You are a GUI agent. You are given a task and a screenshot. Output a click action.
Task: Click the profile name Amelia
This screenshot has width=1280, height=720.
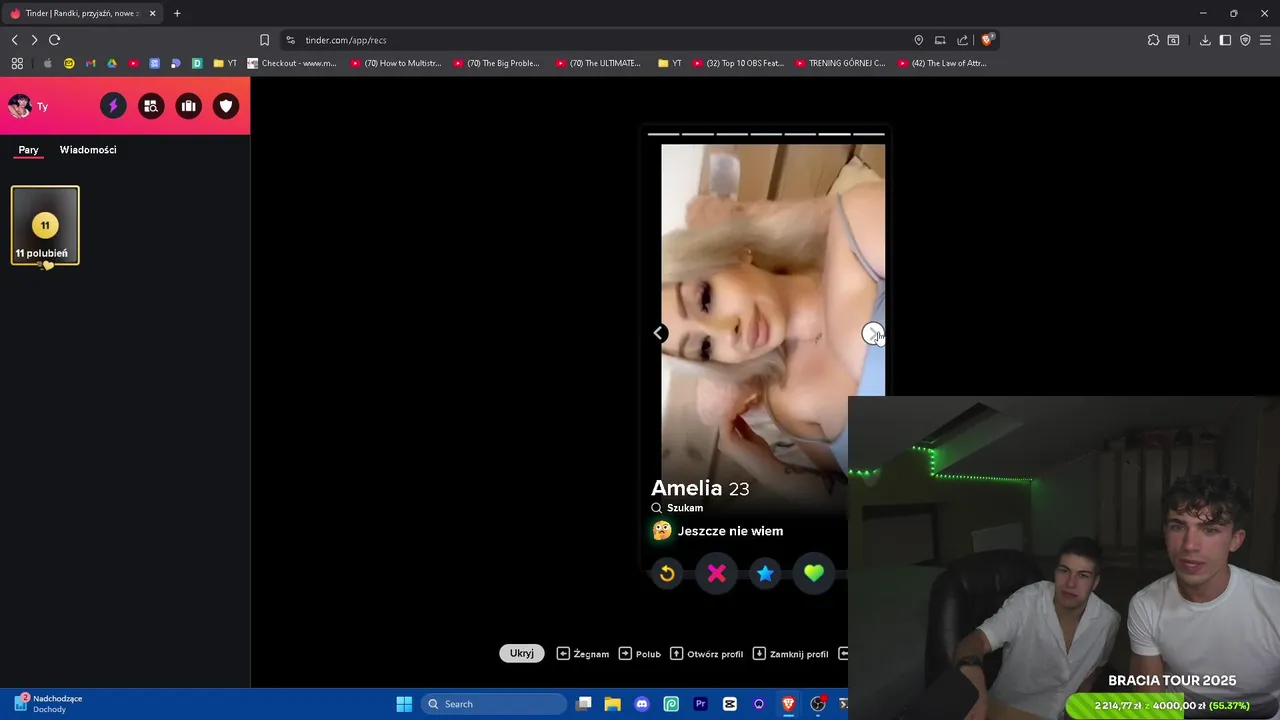click(x=686, y=488)
